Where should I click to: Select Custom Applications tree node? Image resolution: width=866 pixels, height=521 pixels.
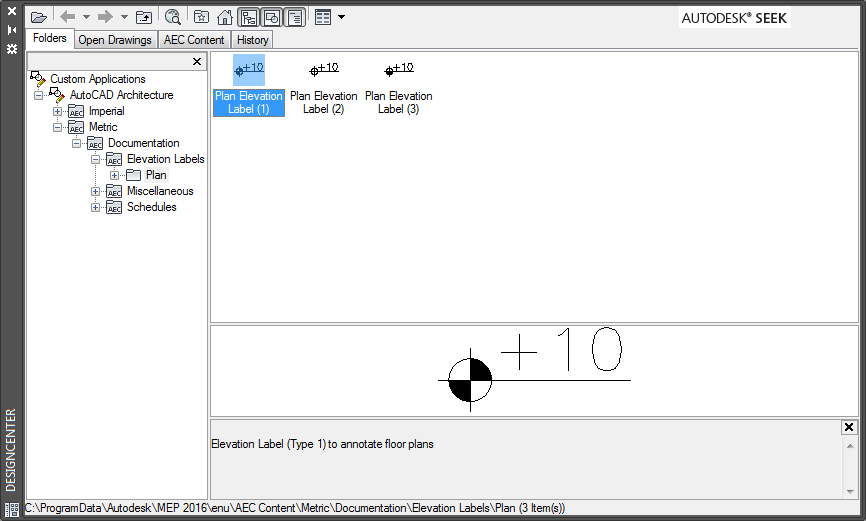pos(98,79)
